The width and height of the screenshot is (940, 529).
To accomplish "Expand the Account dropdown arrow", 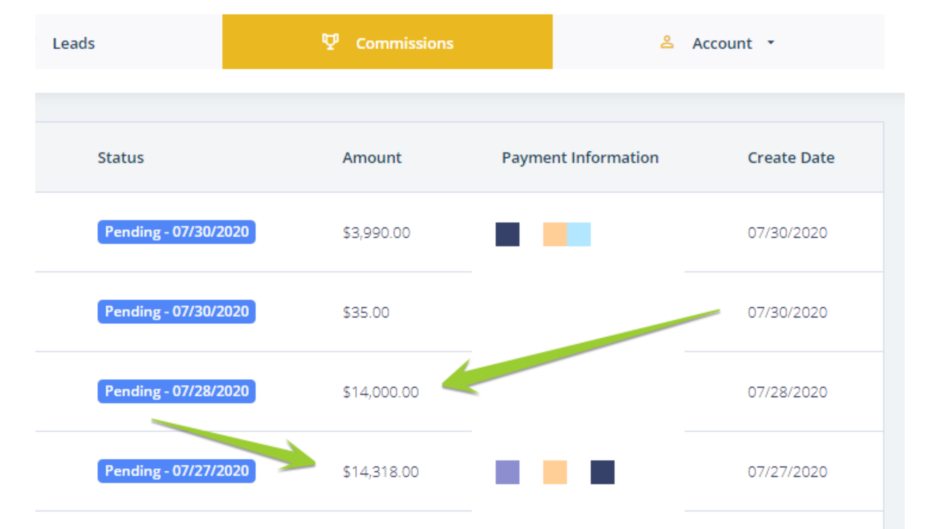I will pos(771,43).
